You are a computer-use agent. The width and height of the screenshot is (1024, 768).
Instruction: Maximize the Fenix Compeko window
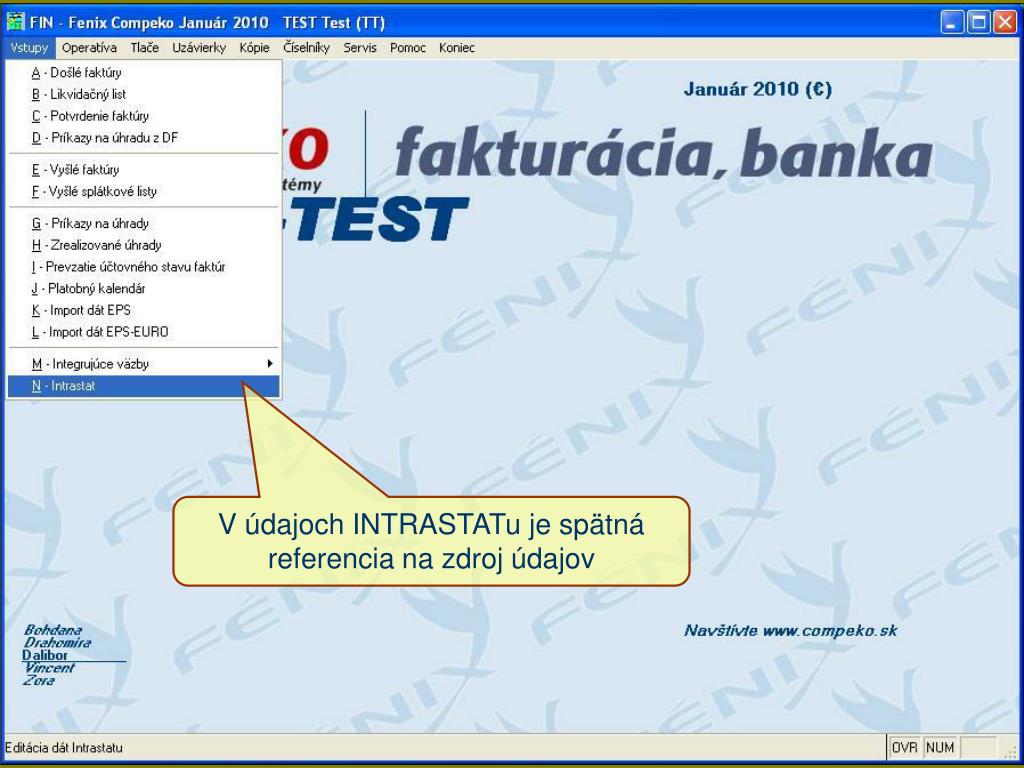click(978, 23)
